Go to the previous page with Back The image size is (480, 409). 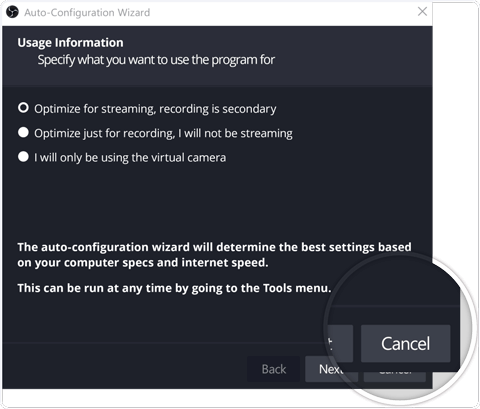[x=274, y=369]
